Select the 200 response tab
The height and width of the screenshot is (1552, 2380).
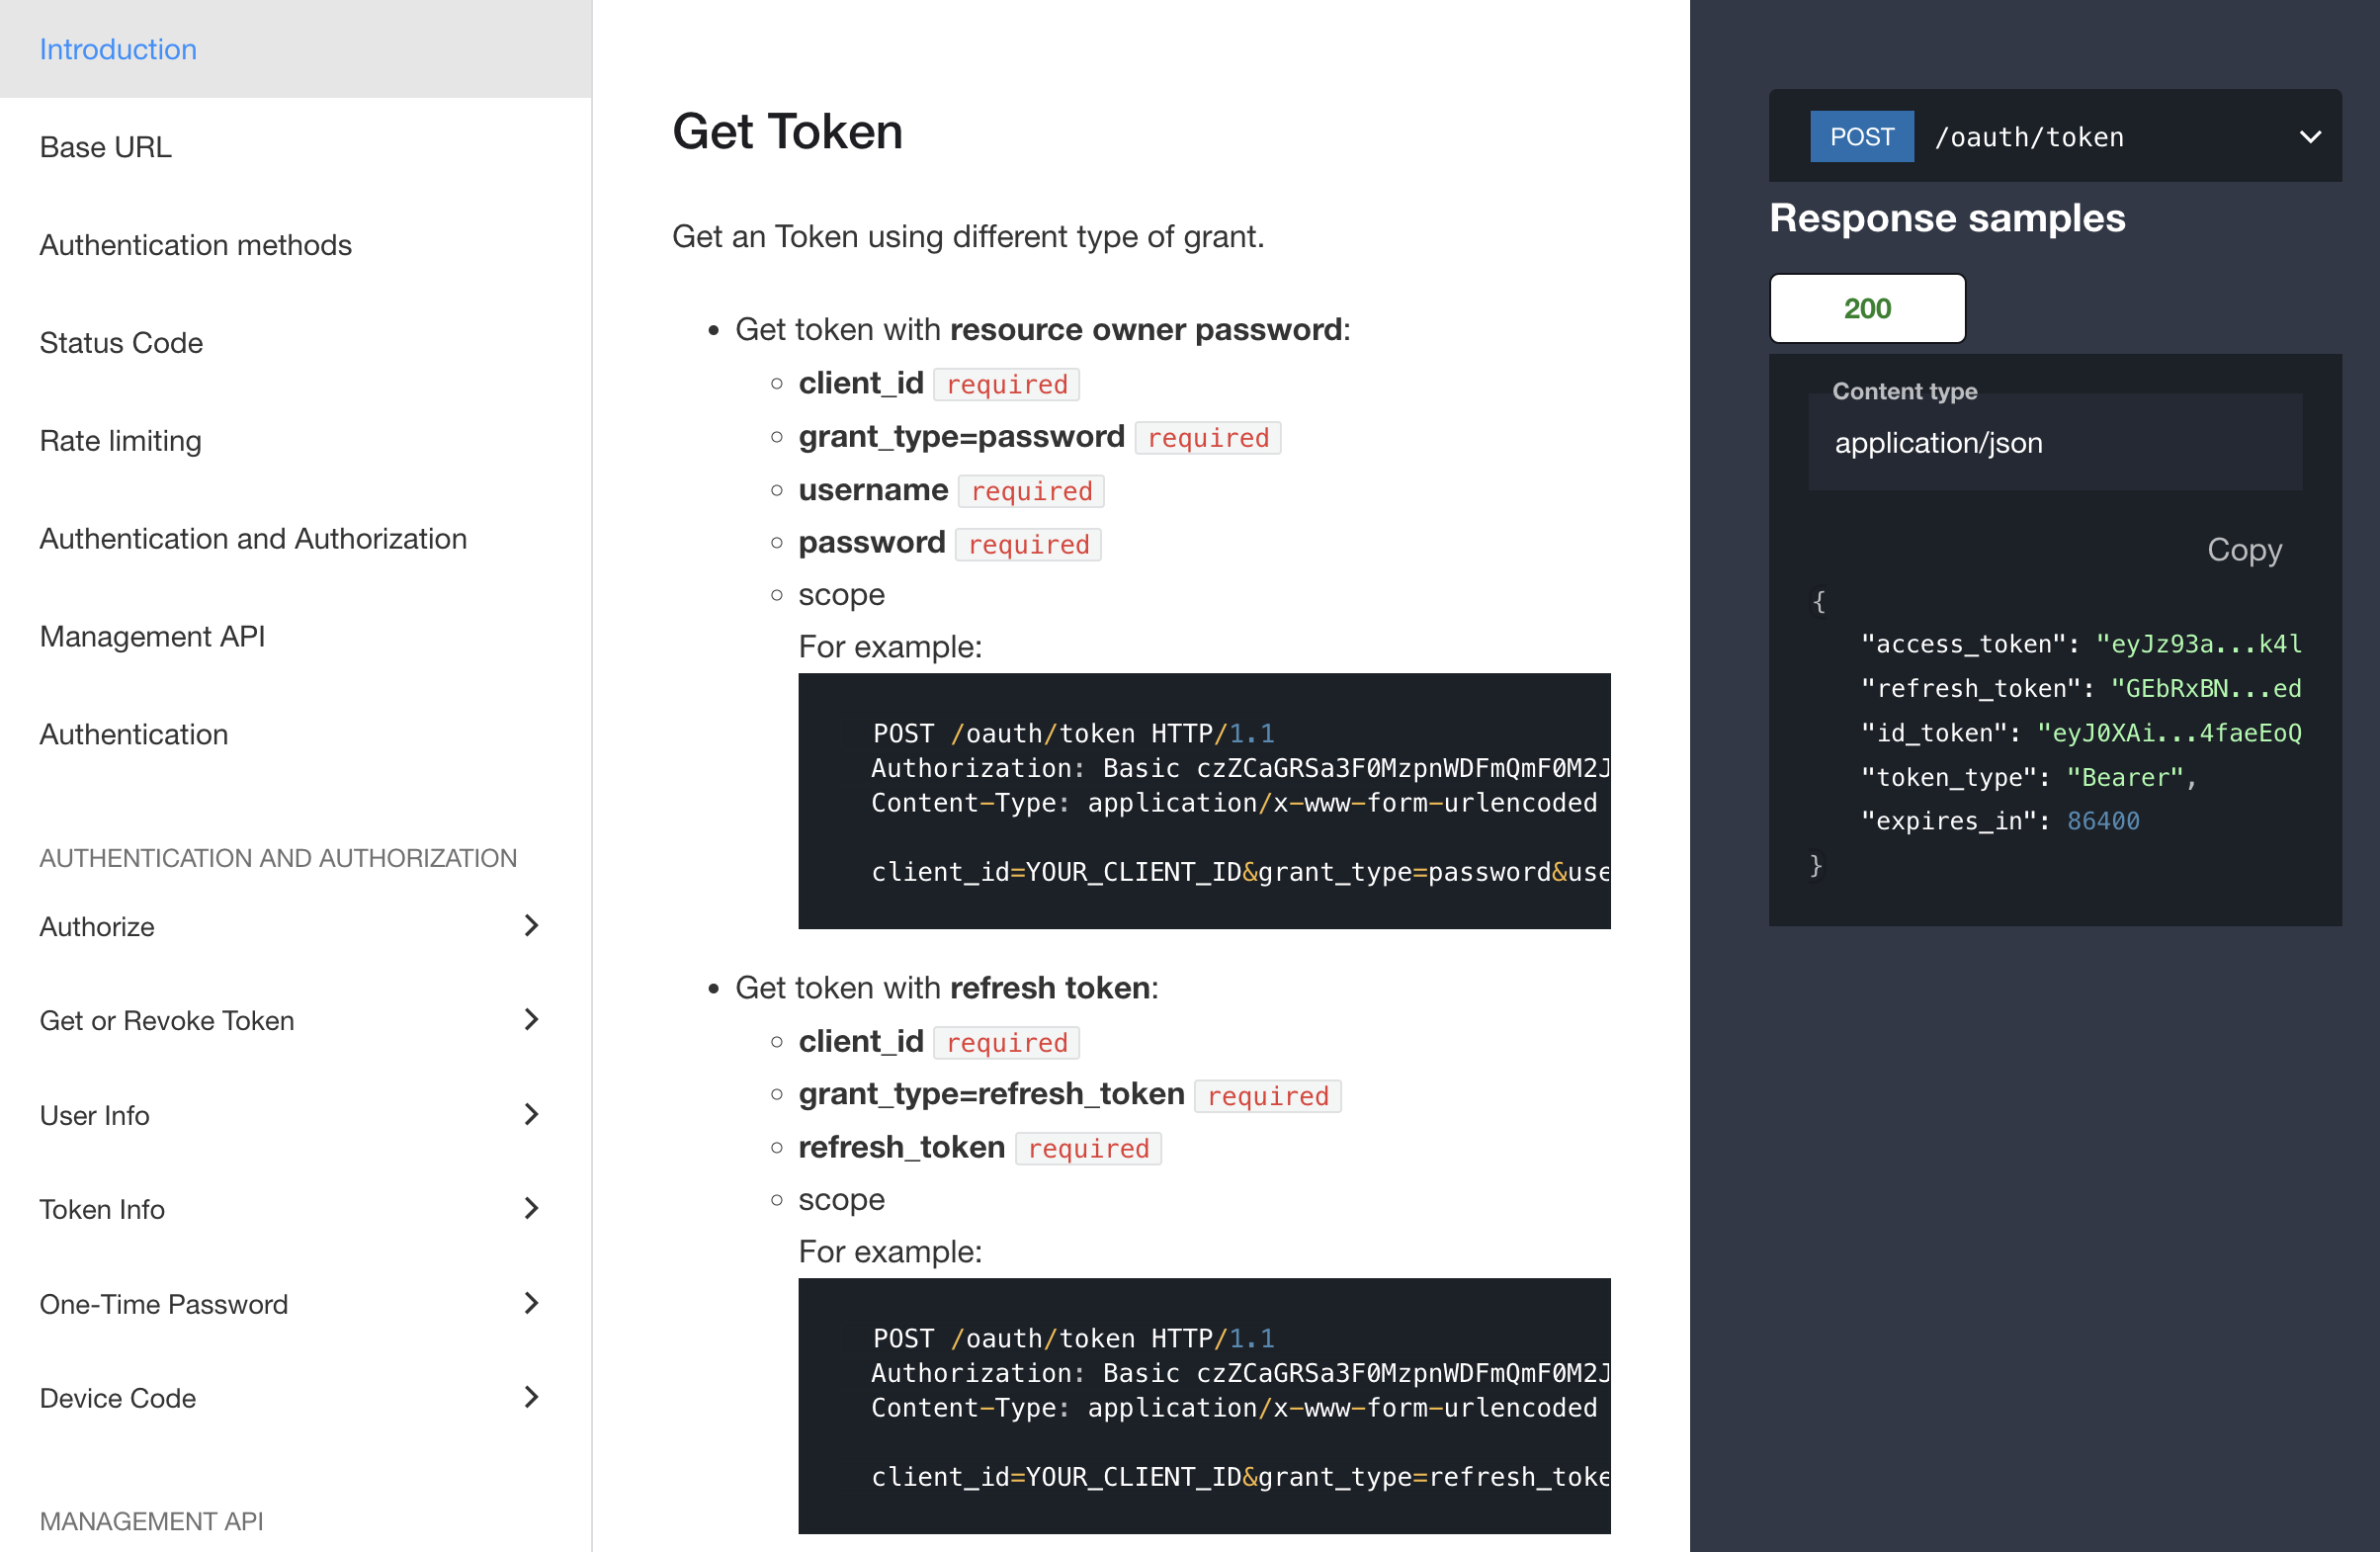[x=1866, y=308]
